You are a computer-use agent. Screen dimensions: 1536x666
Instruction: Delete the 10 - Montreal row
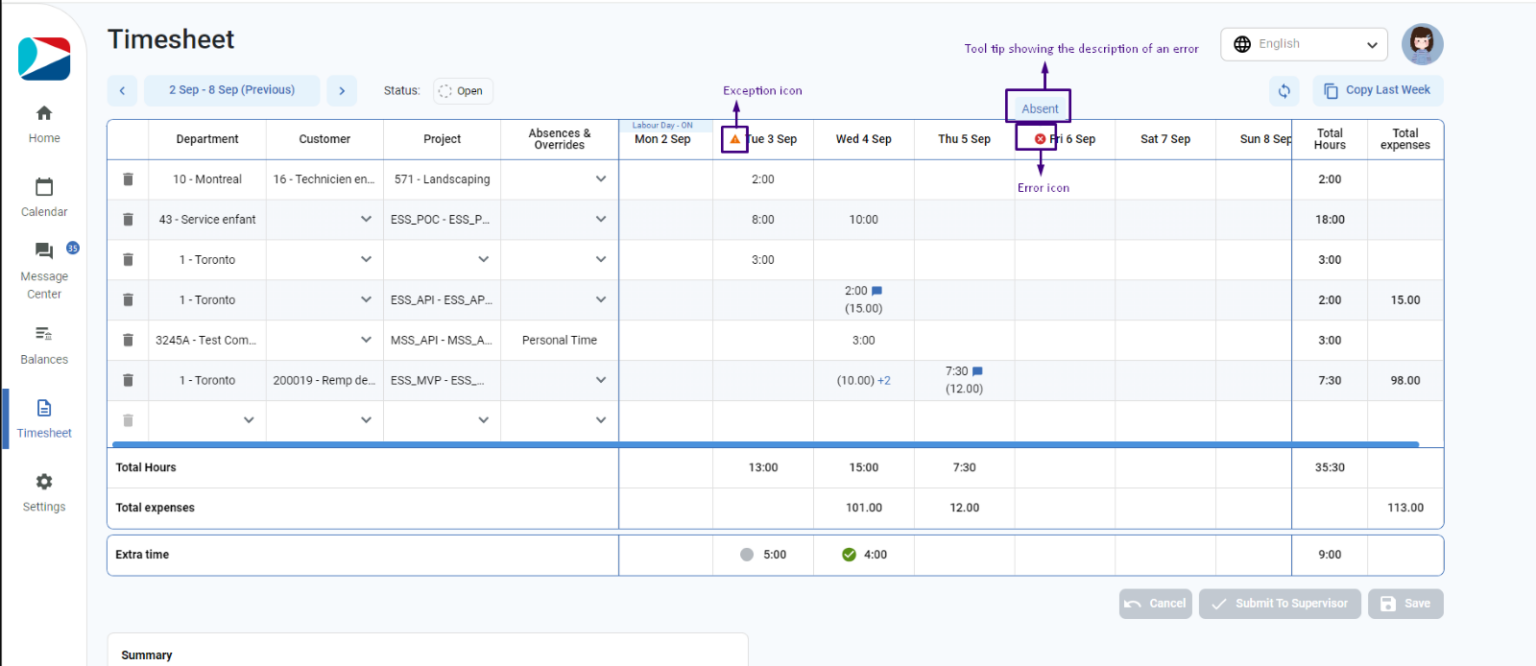click(128, 179)
